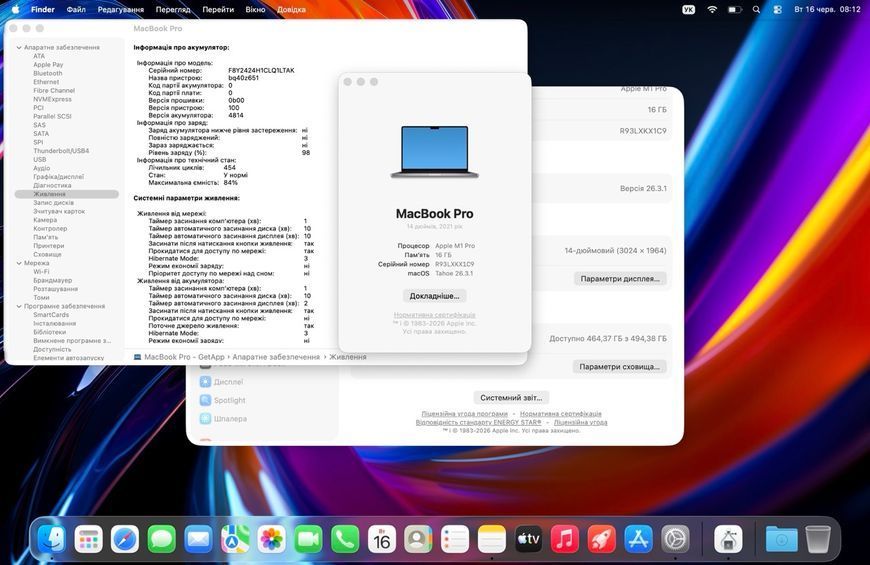Select NVMExpress in sidebar

point(52,99)
